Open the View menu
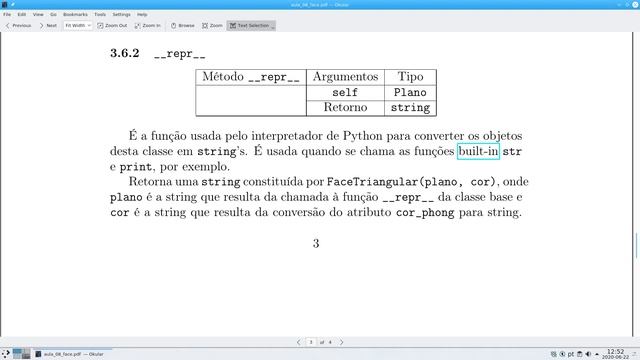The width and height of the screenshot is (640, 360). pos(38,14)
